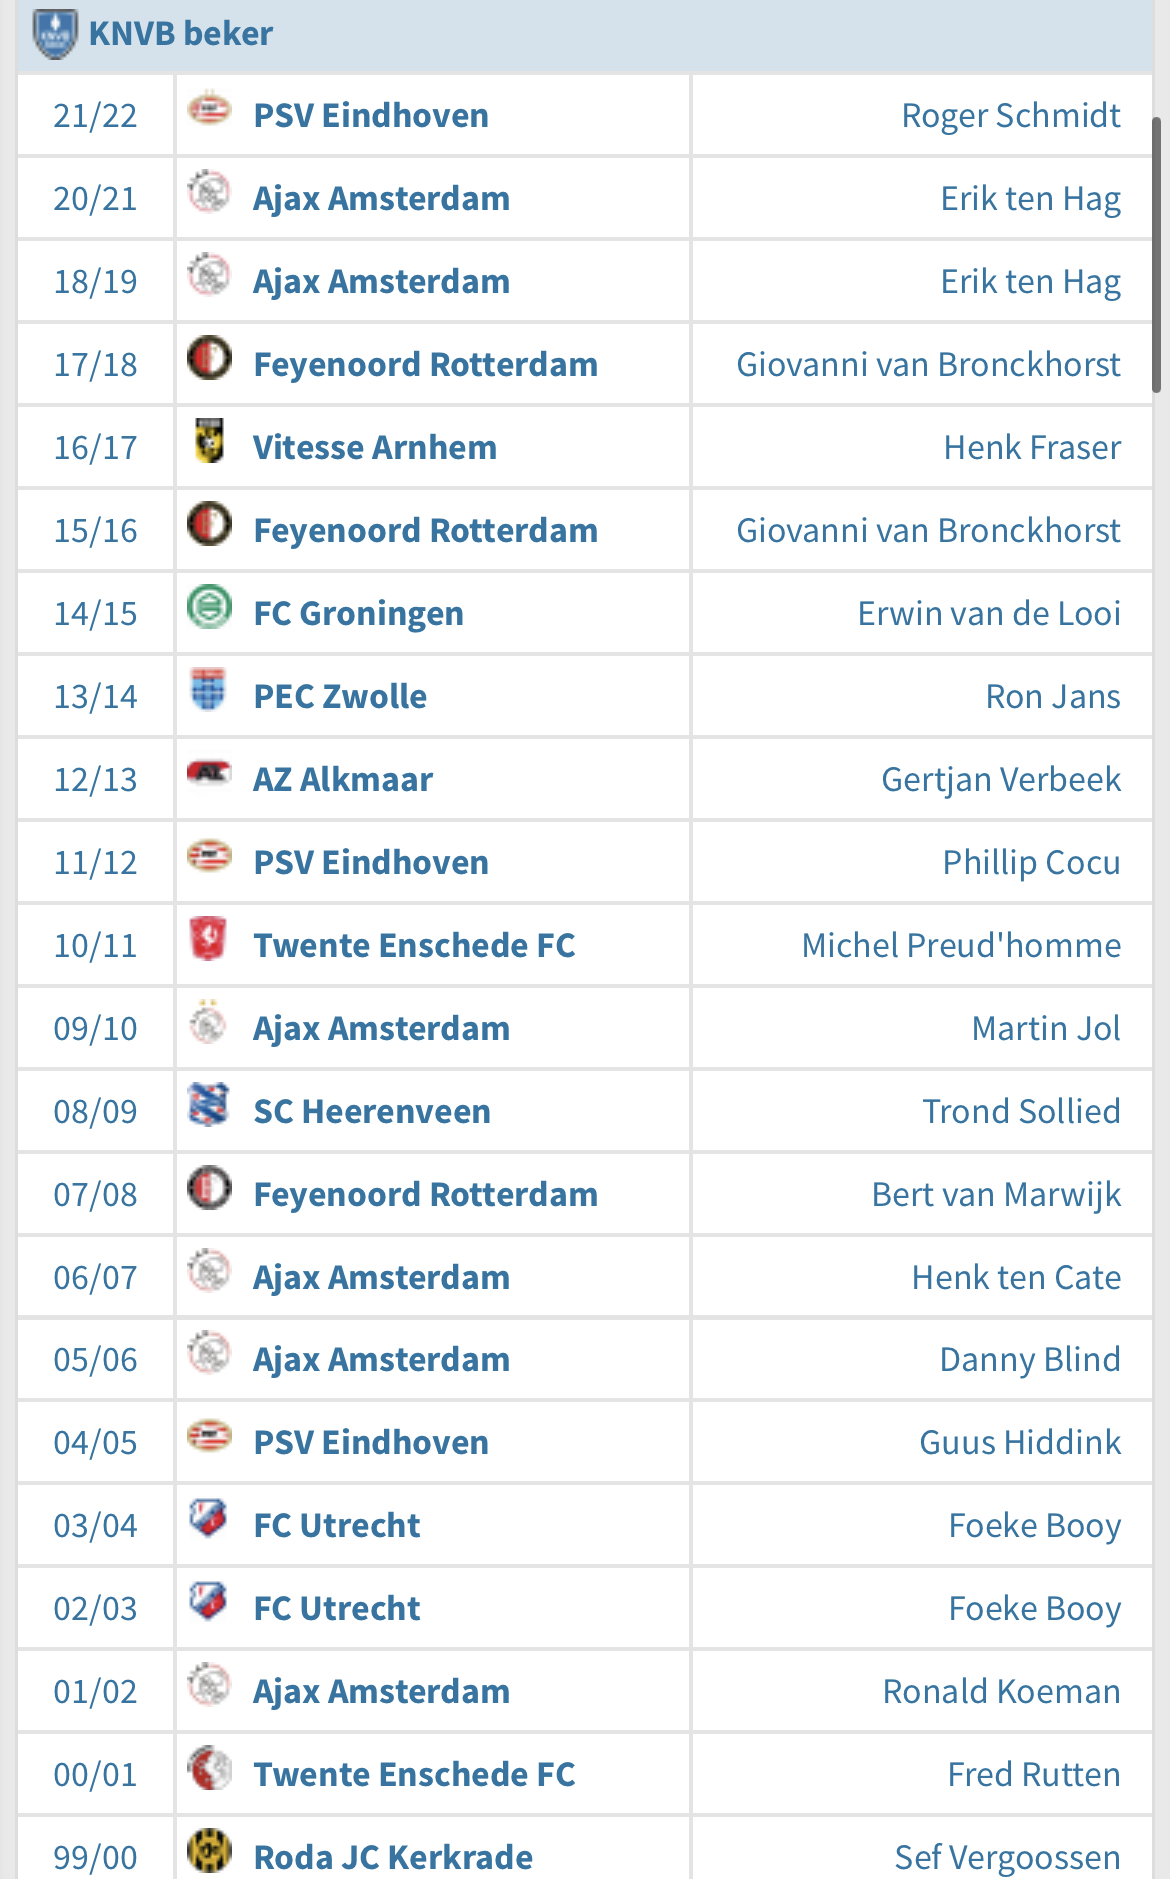Viewport: 1170px width, 1879px height.
Task: Select the 00/01 season entry
Action: [95, 1774]
